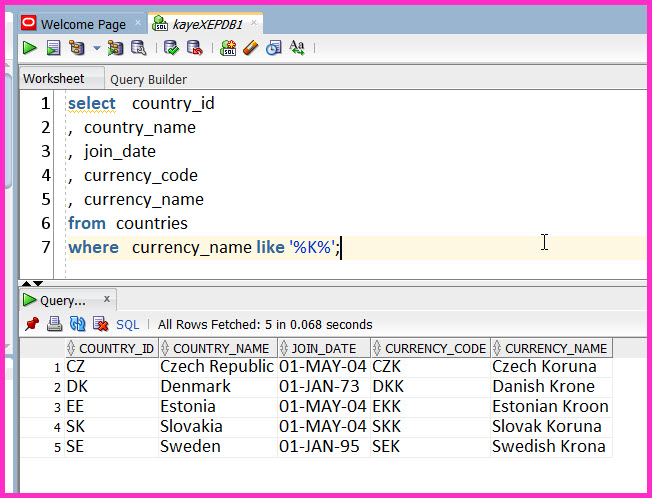652x498 pixels.
Task: Click 'join_date' on editor line 3
Action: [x=120, y=152]
